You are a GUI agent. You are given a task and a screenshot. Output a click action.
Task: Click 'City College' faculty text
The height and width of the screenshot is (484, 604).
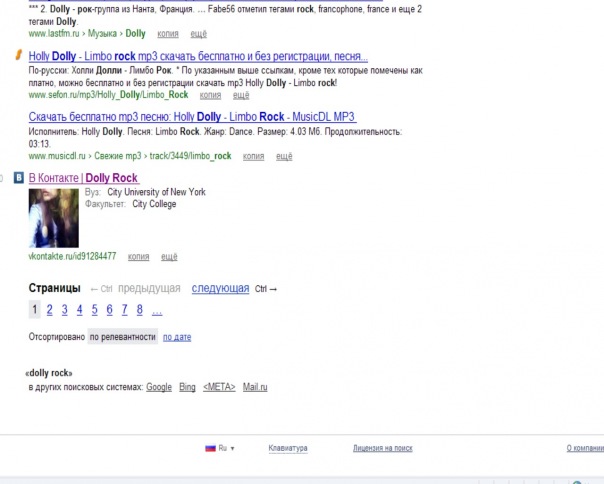(154, 204)
